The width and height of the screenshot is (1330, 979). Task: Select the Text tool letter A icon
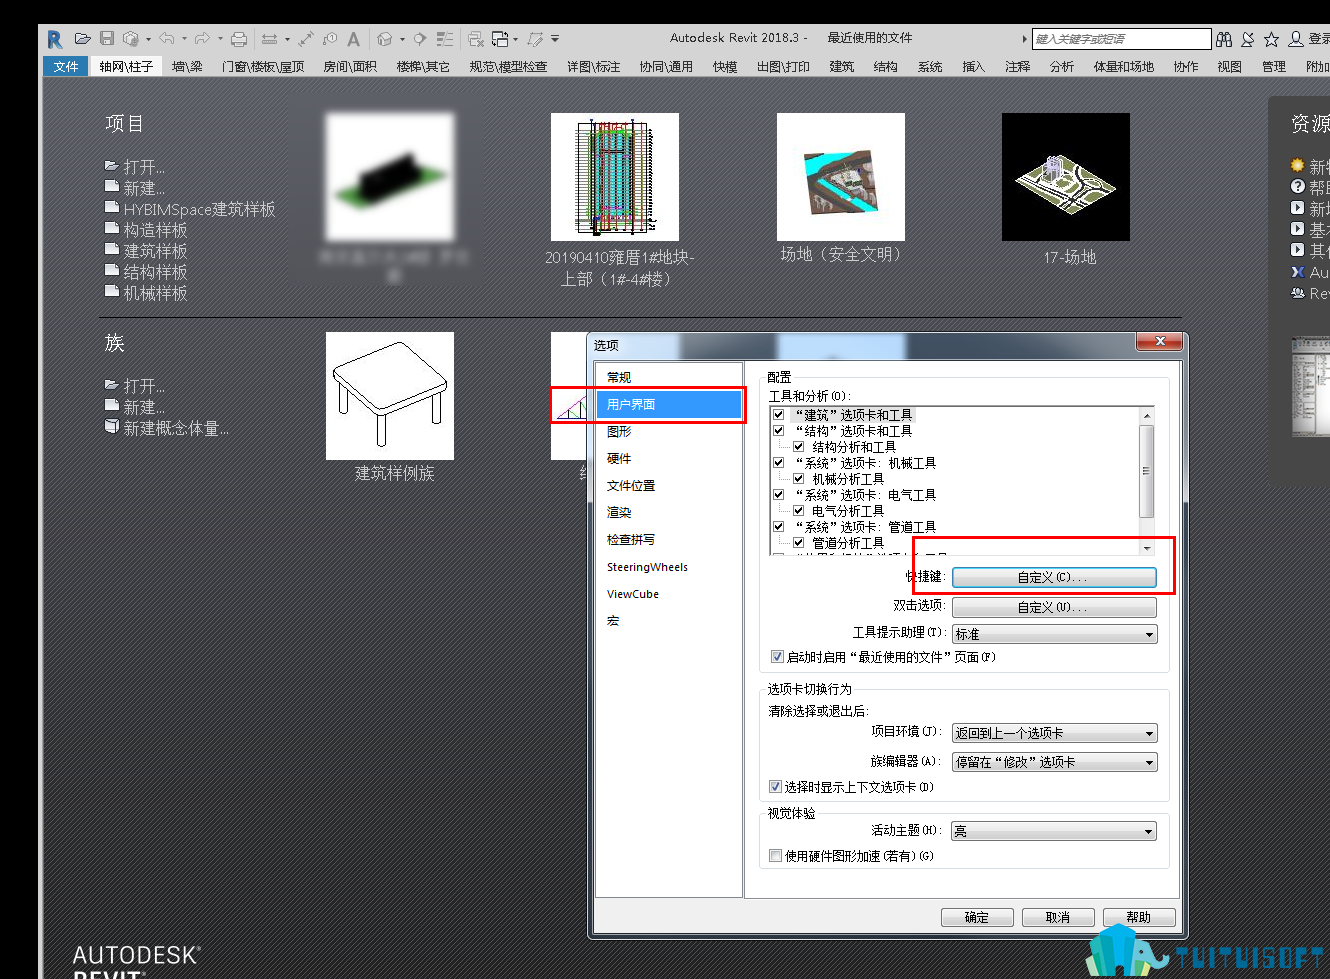click(353, 39)
